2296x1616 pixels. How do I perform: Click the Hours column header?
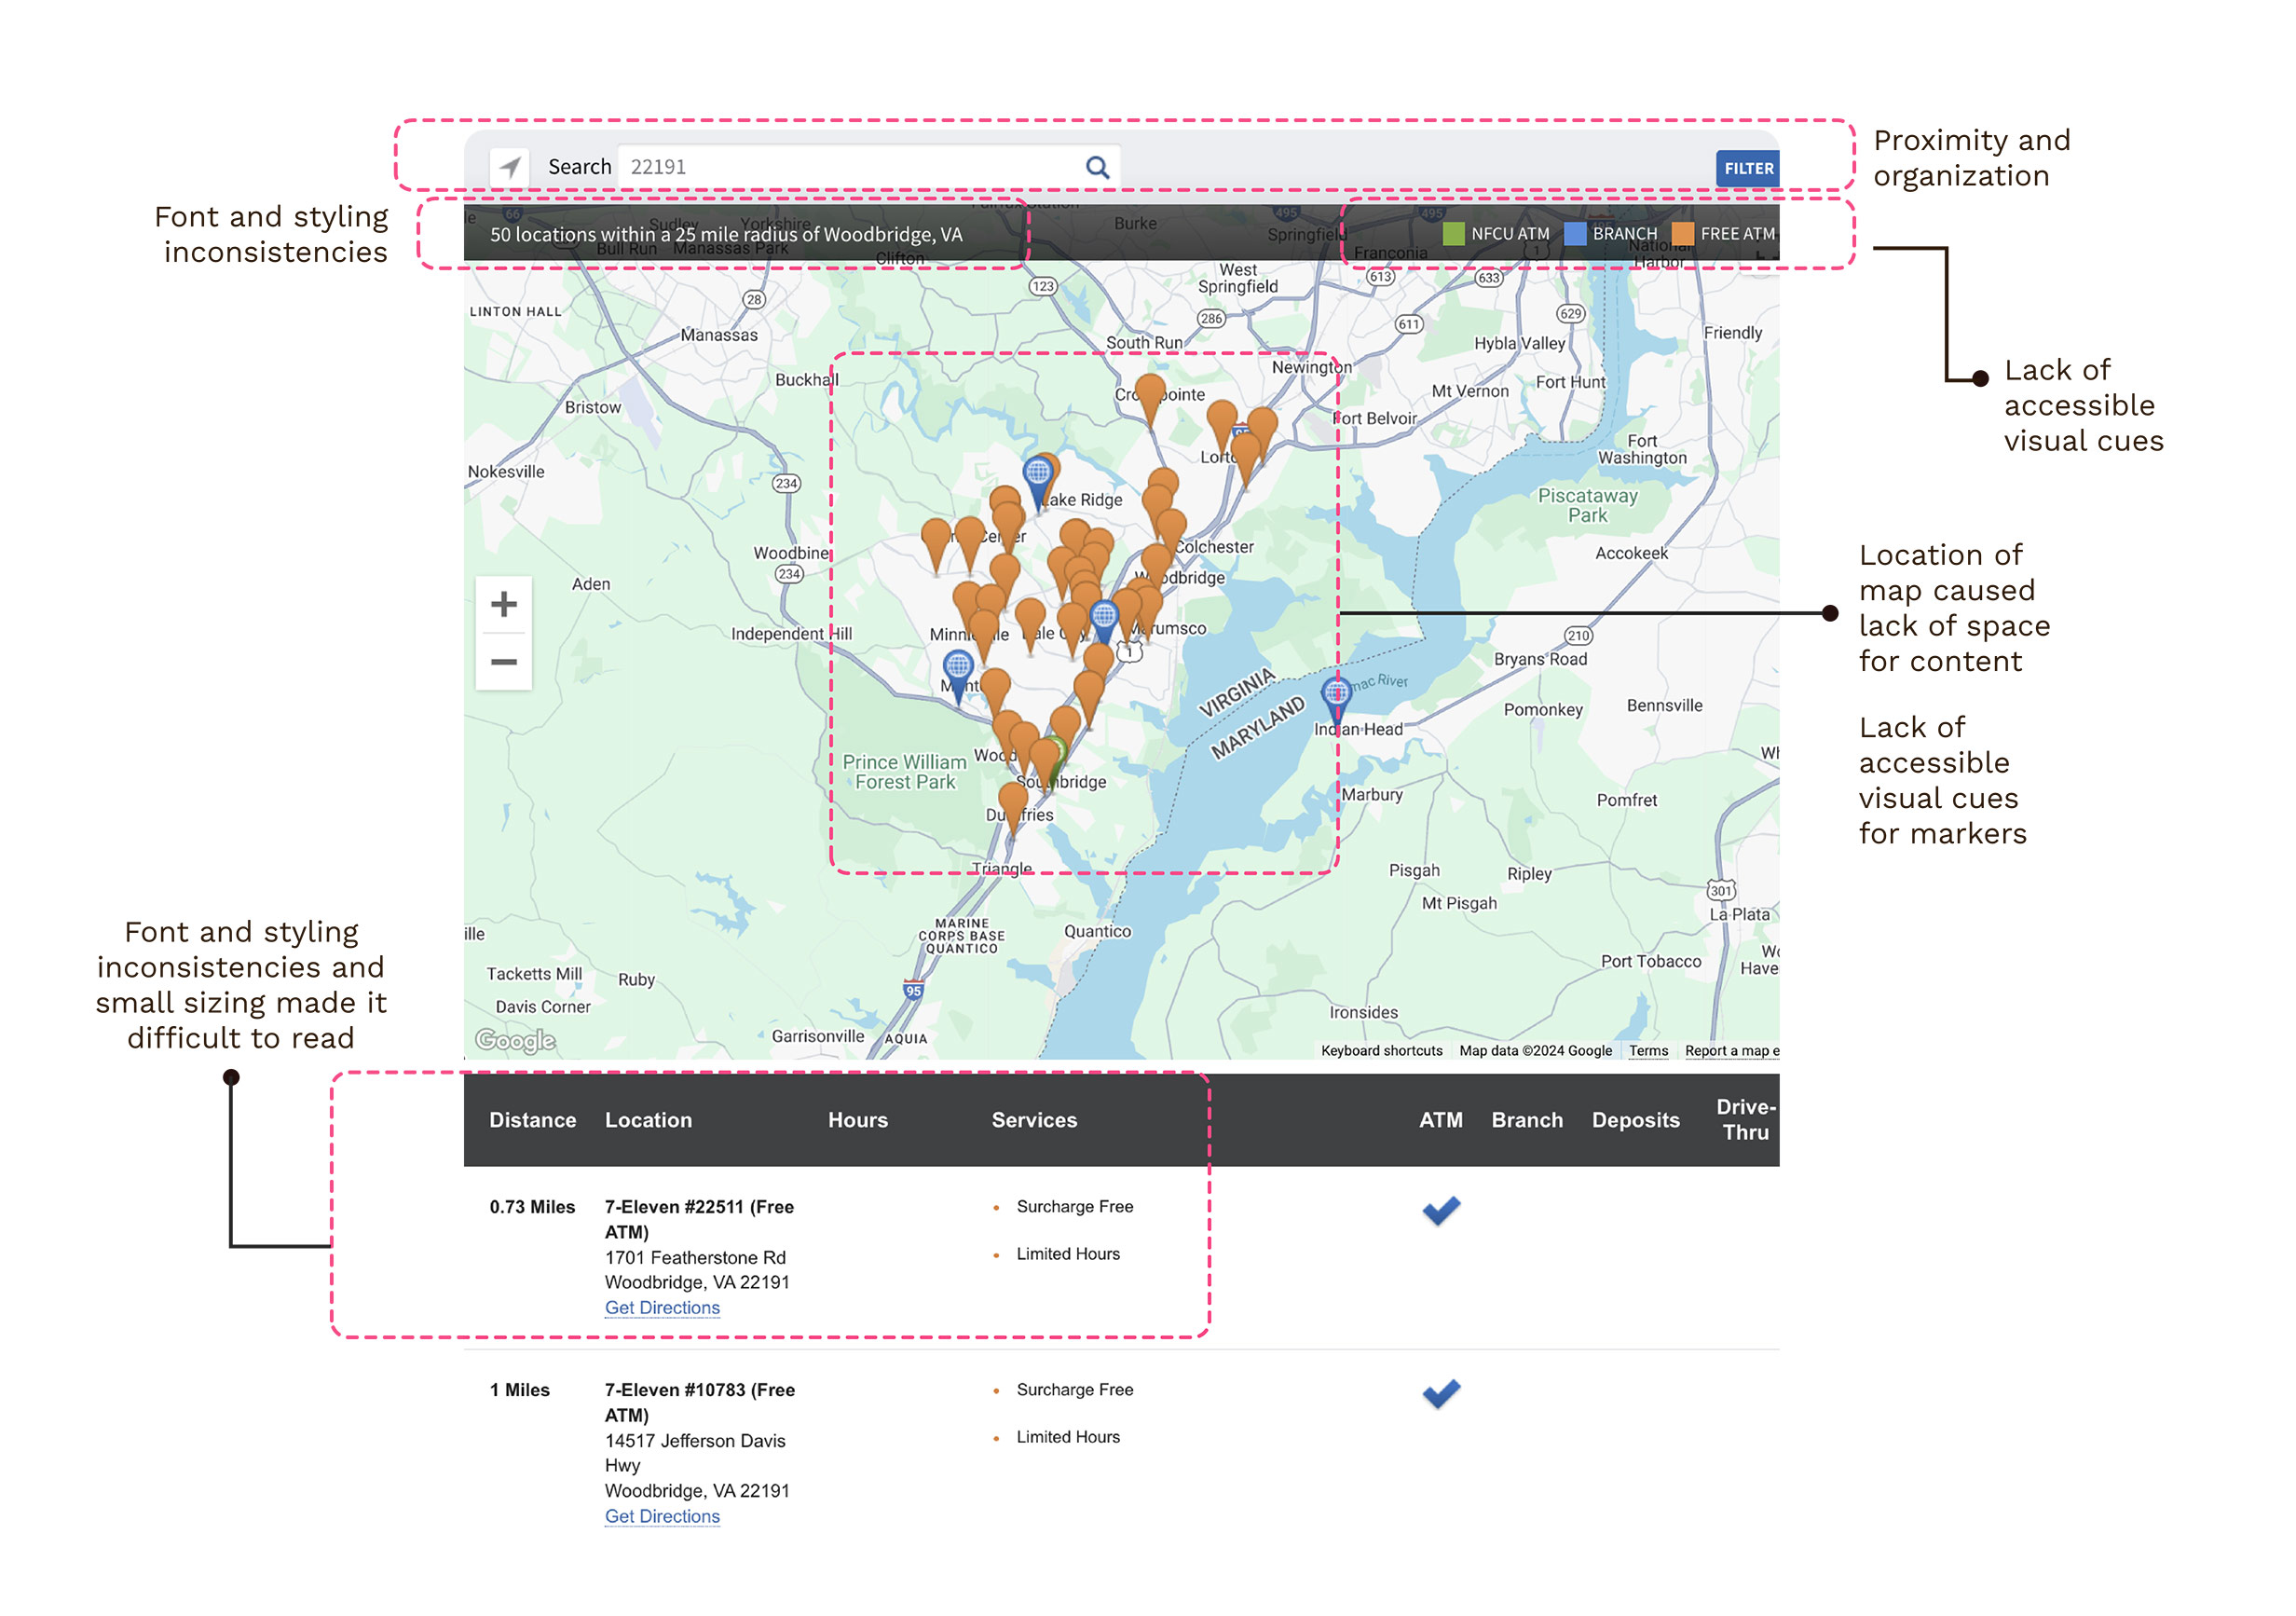coord(858,1120)
